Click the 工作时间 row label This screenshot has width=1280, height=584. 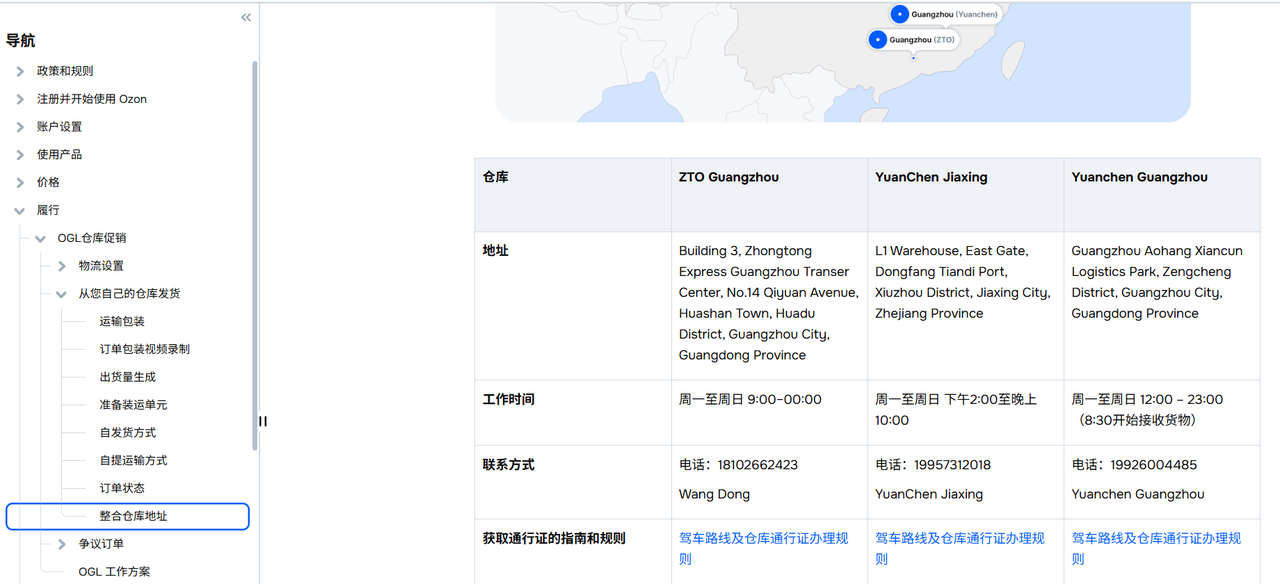(x=509, y=399)
